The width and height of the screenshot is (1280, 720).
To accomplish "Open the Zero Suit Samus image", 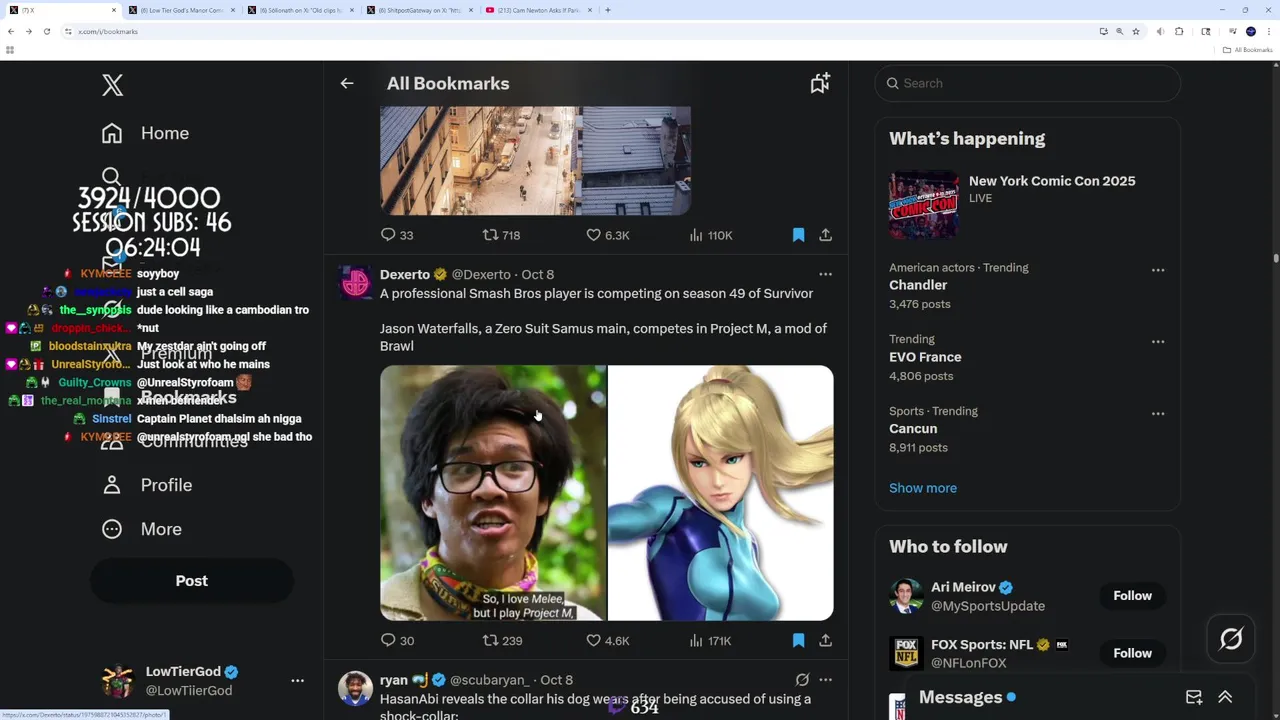I will point(721,493).
